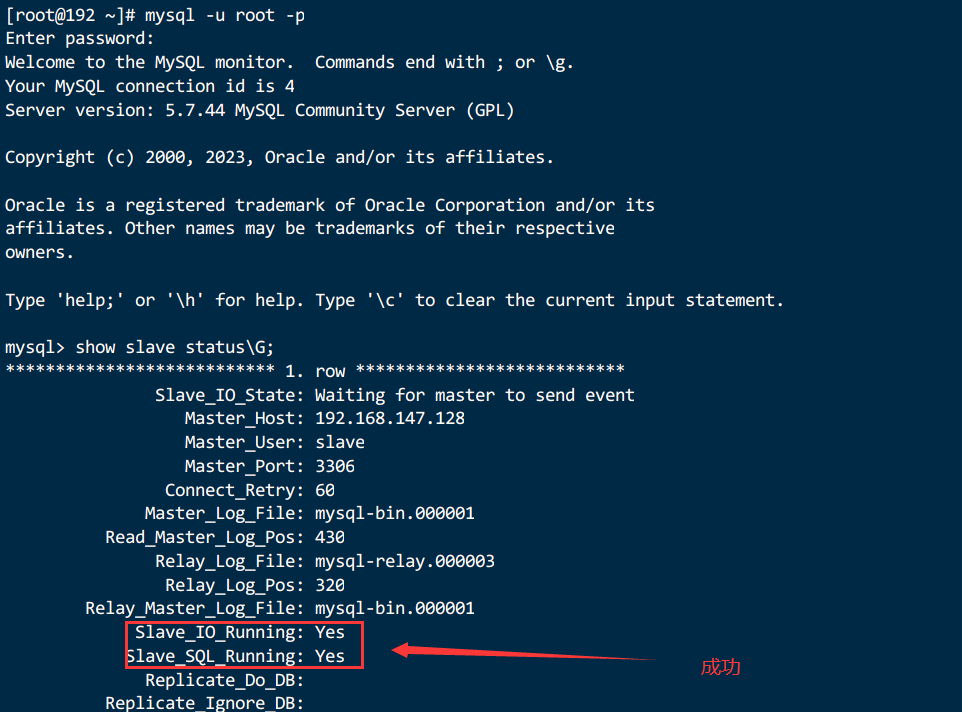Click the 'show slave status\G;' command
962x712 pixels.
(x=175, y=348)
